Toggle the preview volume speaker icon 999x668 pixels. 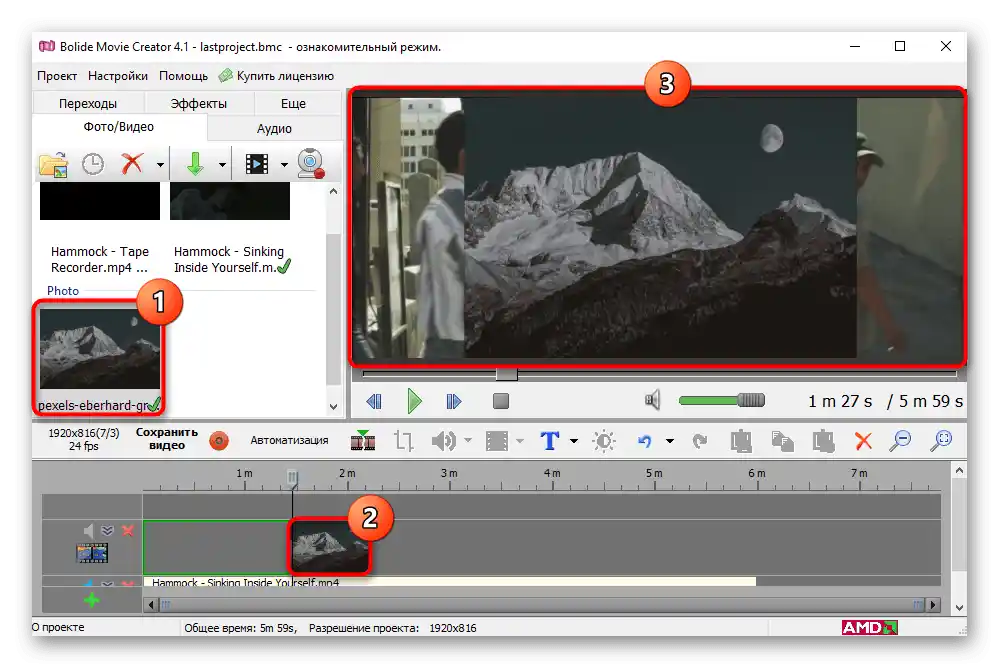(652, 400)
